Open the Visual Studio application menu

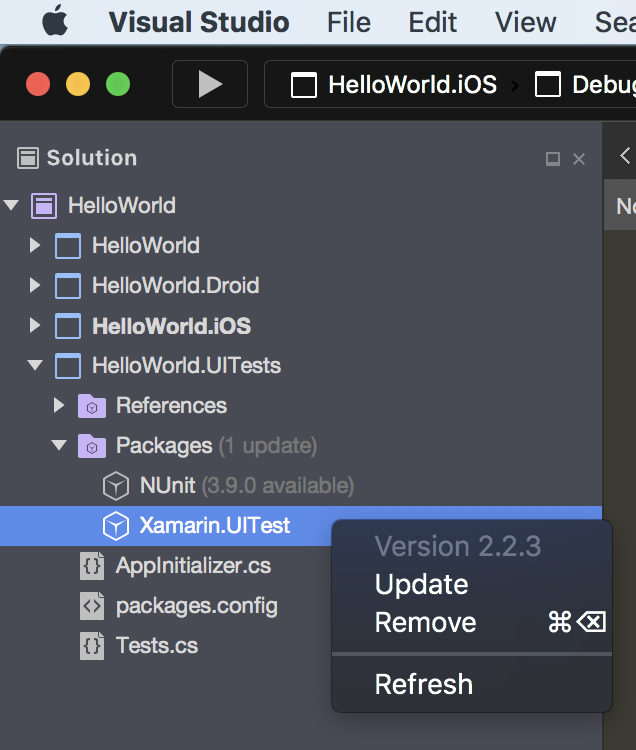[199, 22]
